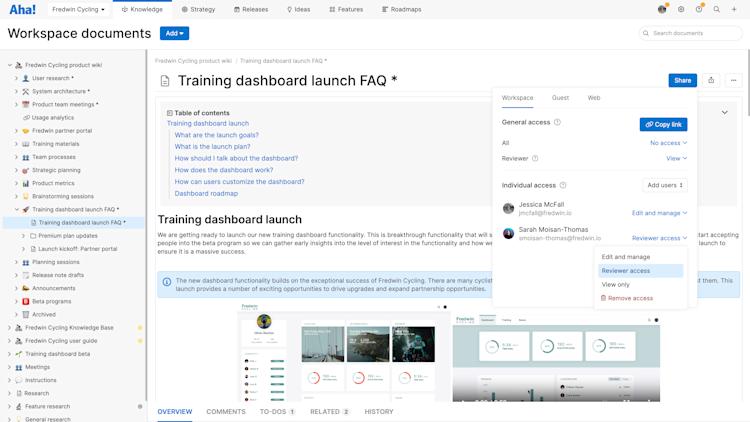This screenshot has height=422, width=750.
Task: Select the Training dashboard beta item
Action: [57, 354]
